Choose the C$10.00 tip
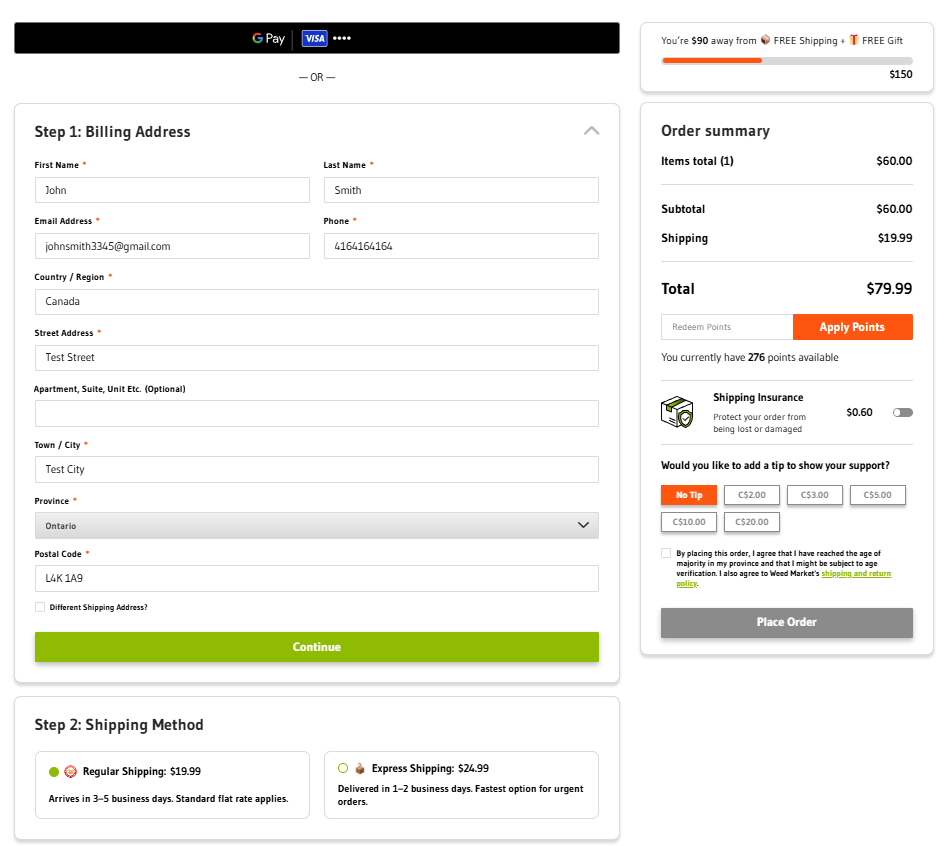944x846 pixels. point(689,522)
